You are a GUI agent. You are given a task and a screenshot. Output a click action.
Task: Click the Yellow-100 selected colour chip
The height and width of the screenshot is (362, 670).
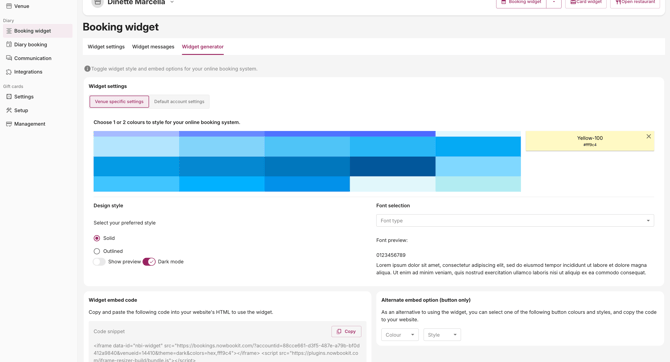pyautogui.click(x=590, y=141)
